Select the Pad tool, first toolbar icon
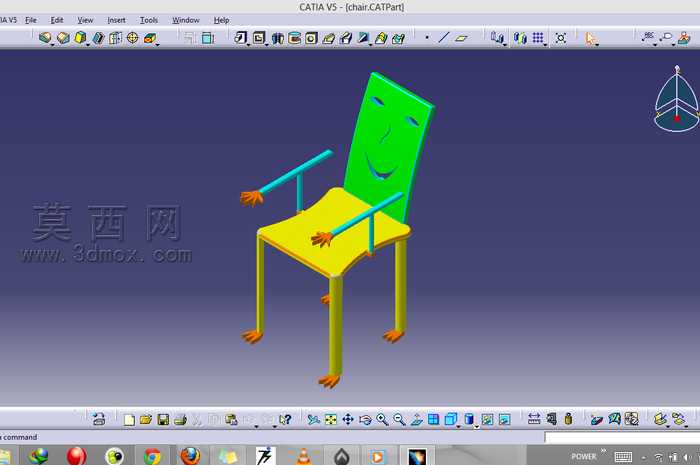Screen dimensions: 700x465 click(x=45, y=37)
